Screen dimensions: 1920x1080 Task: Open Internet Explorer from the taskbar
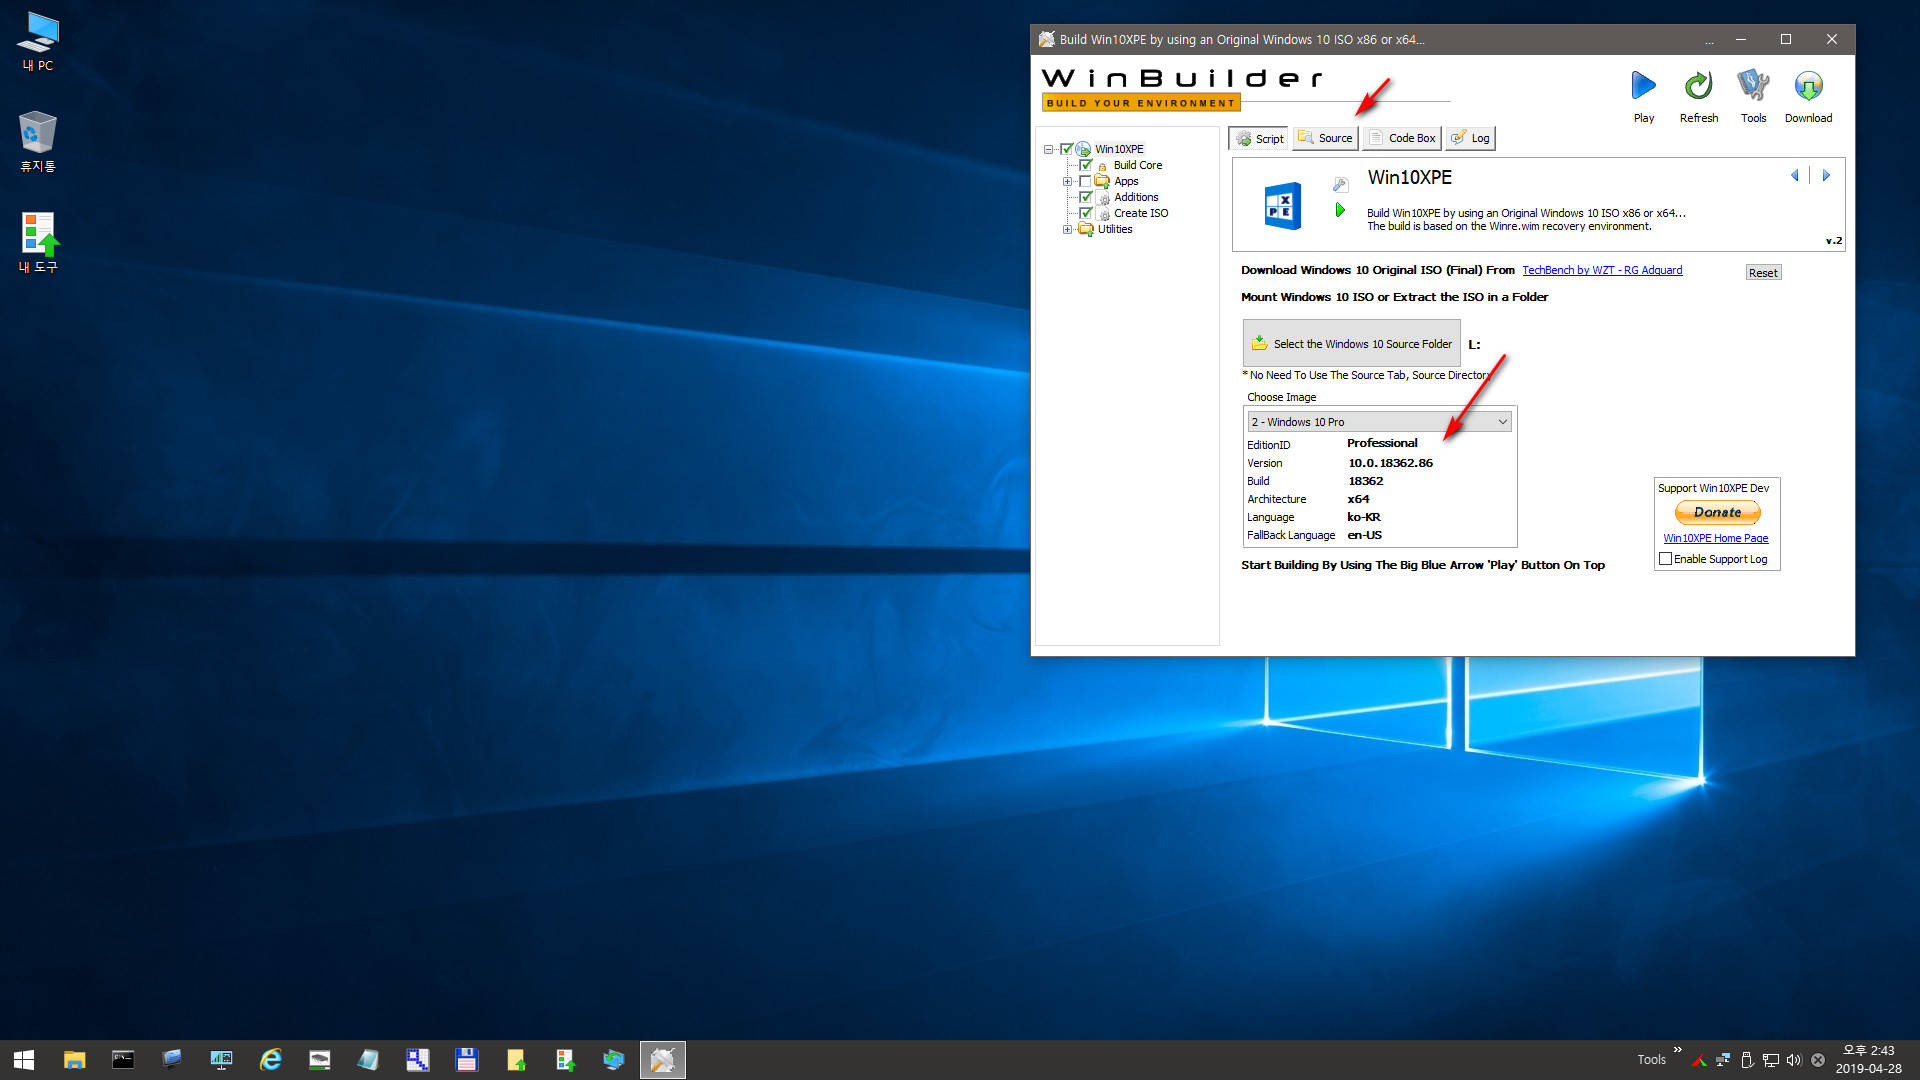[270, 1060]
